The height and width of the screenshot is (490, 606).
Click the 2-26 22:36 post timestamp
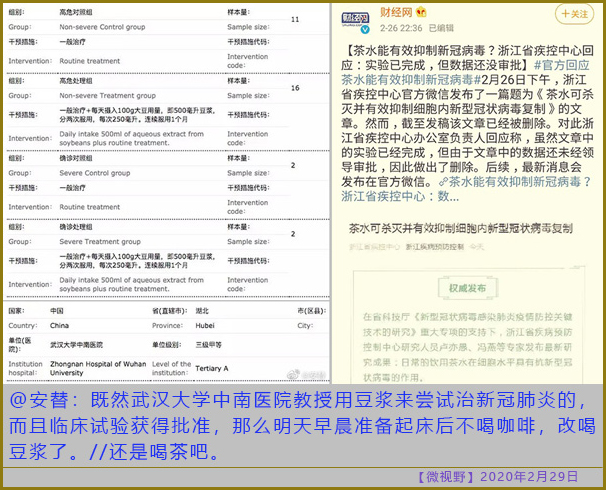(x=401, y=28)
